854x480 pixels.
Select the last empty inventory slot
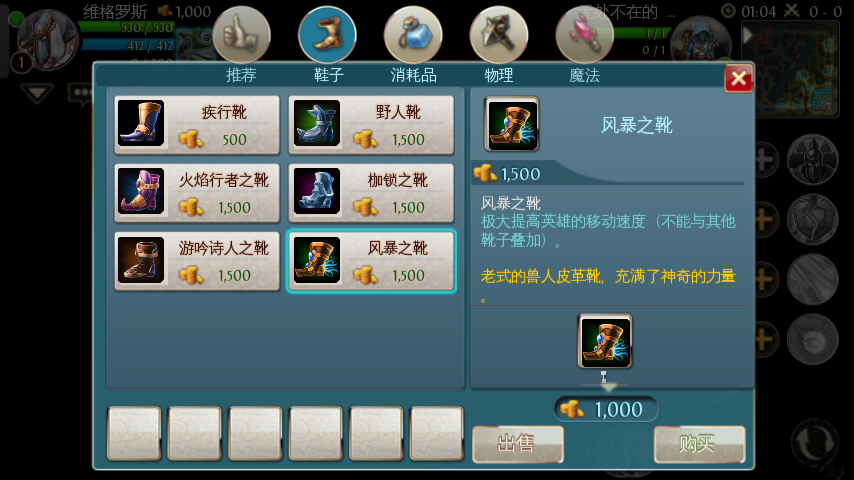[x=436, y=433]
